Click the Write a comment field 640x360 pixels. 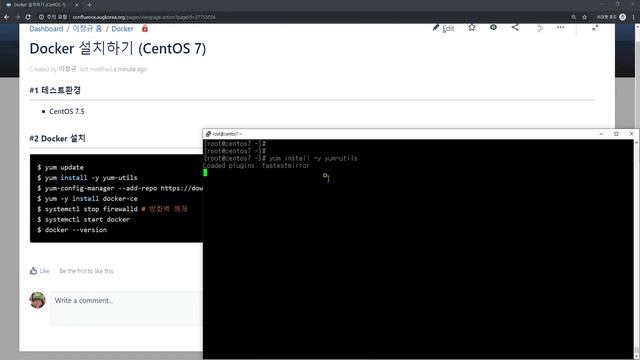click(x=127, y=308)
